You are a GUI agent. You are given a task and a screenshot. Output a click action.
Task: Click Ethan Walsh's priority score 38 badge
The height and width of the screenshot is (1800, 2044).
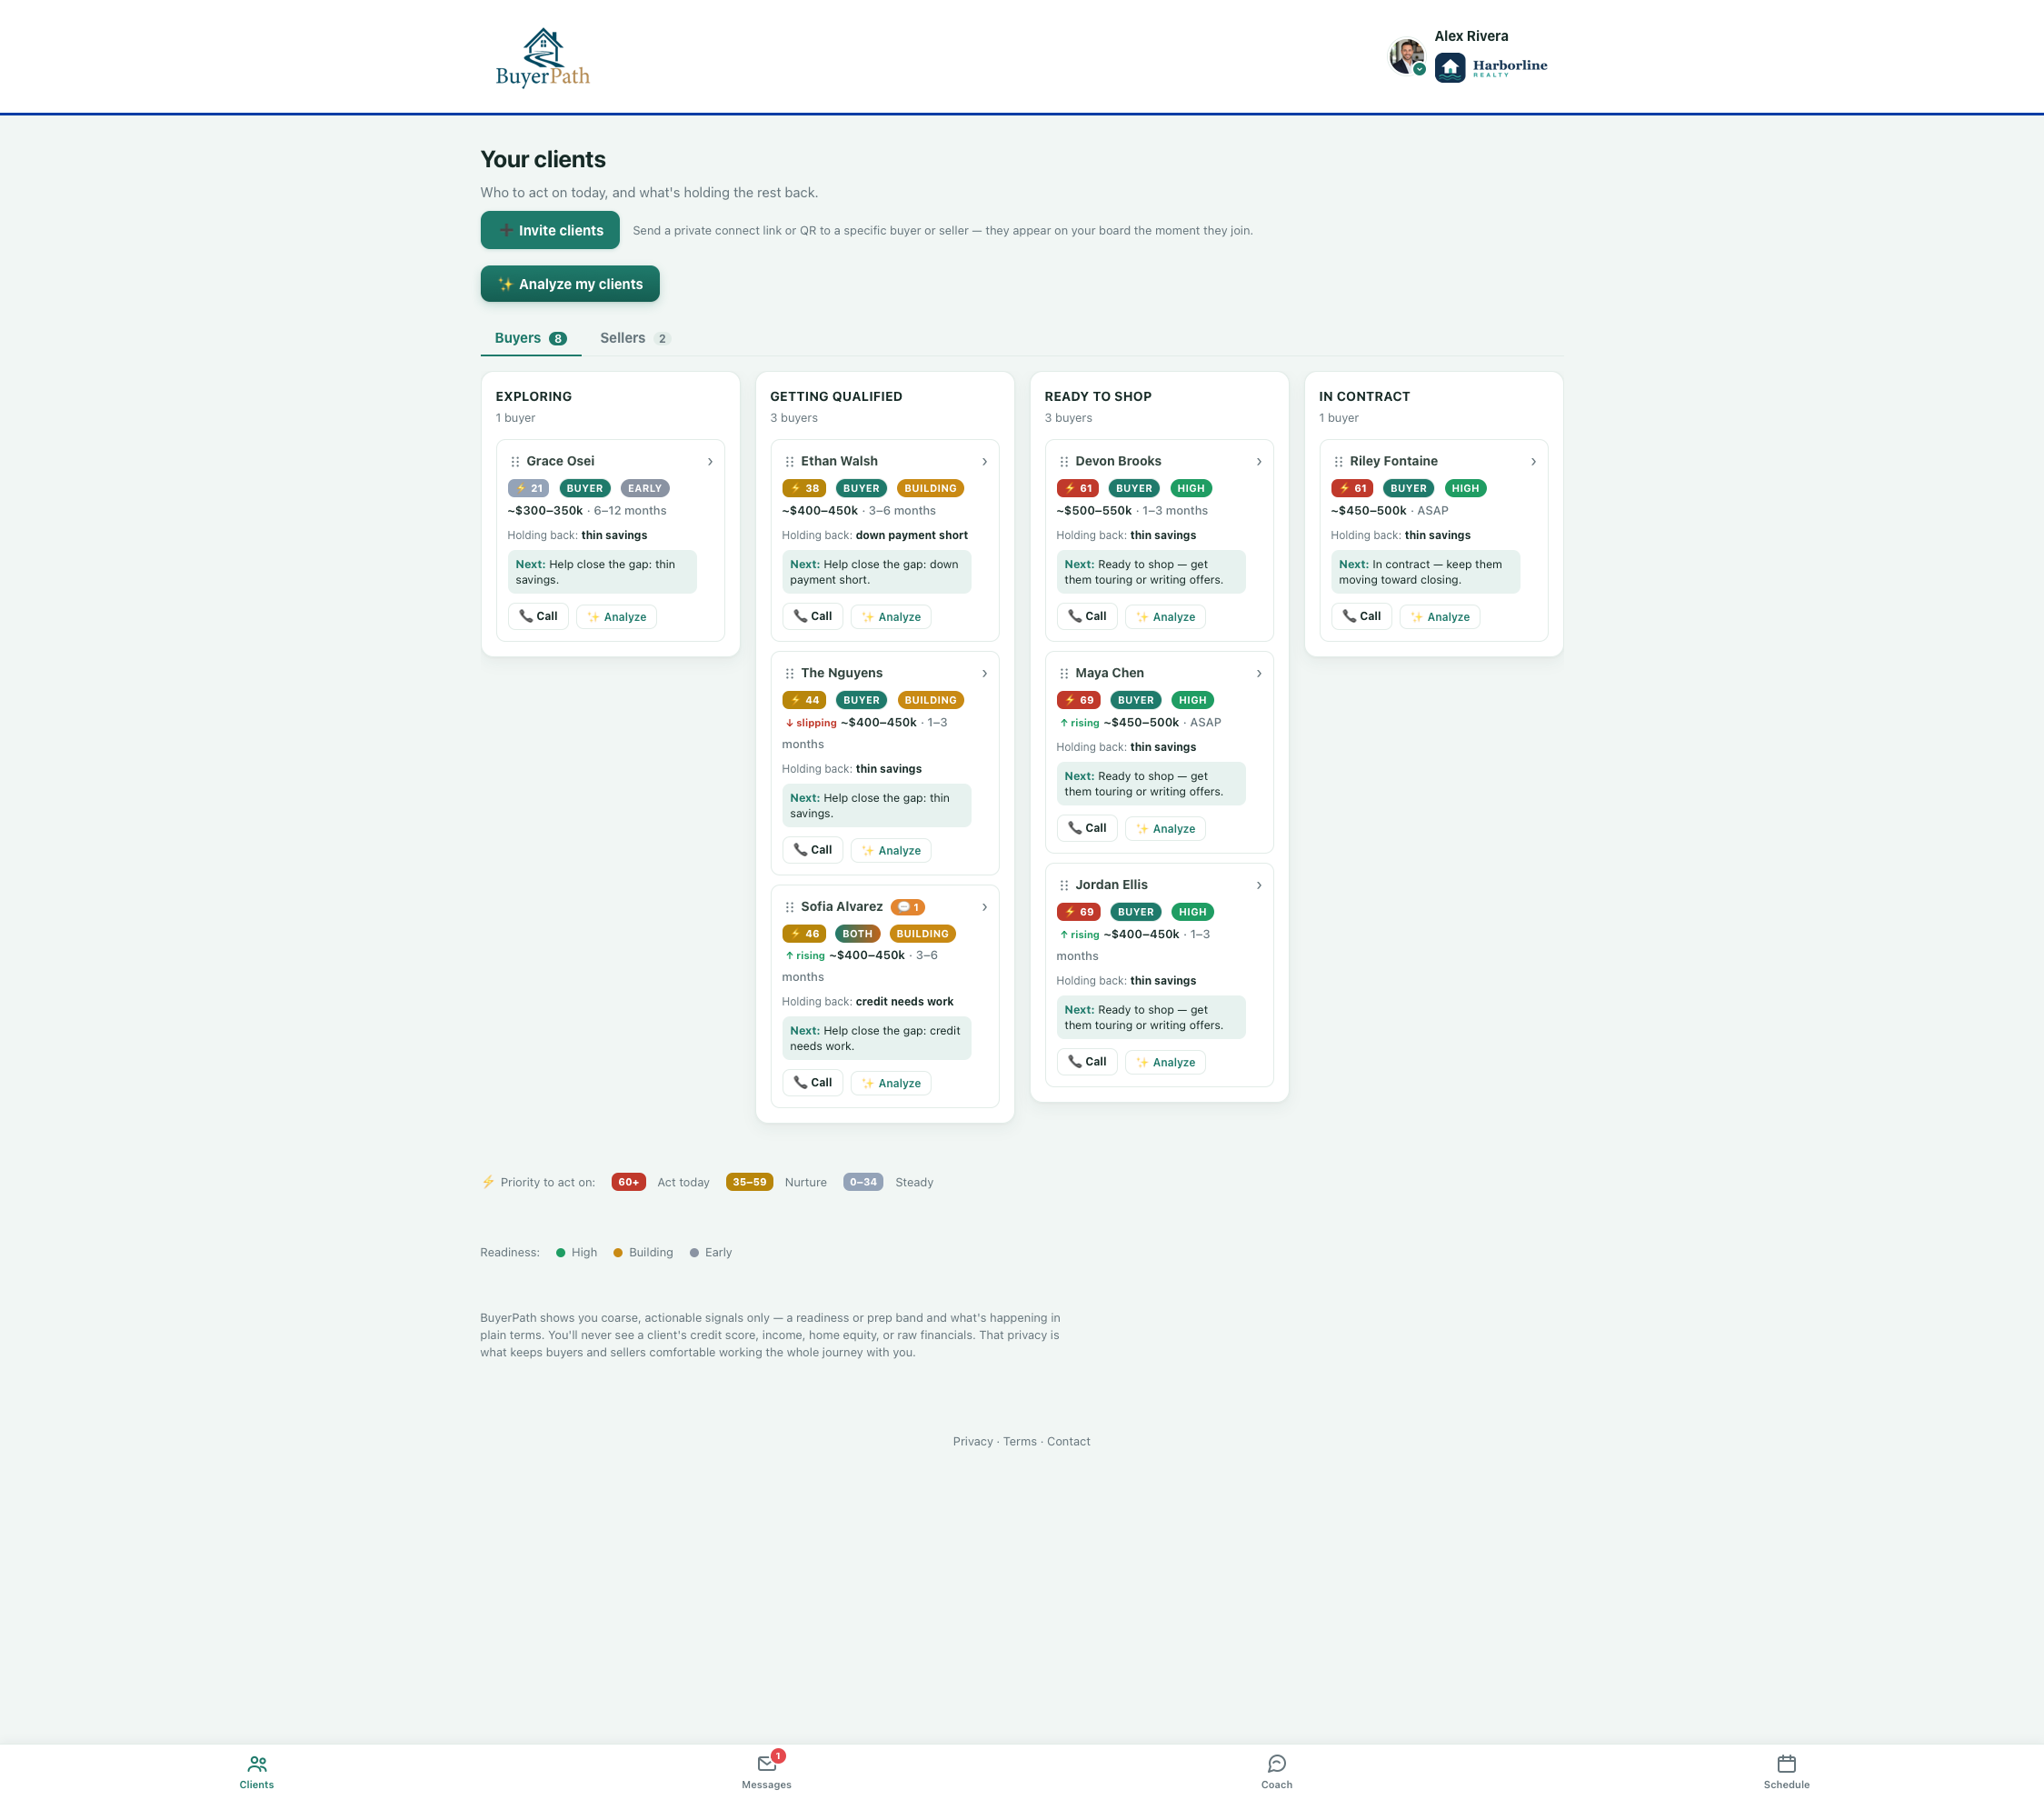(804, 489)
